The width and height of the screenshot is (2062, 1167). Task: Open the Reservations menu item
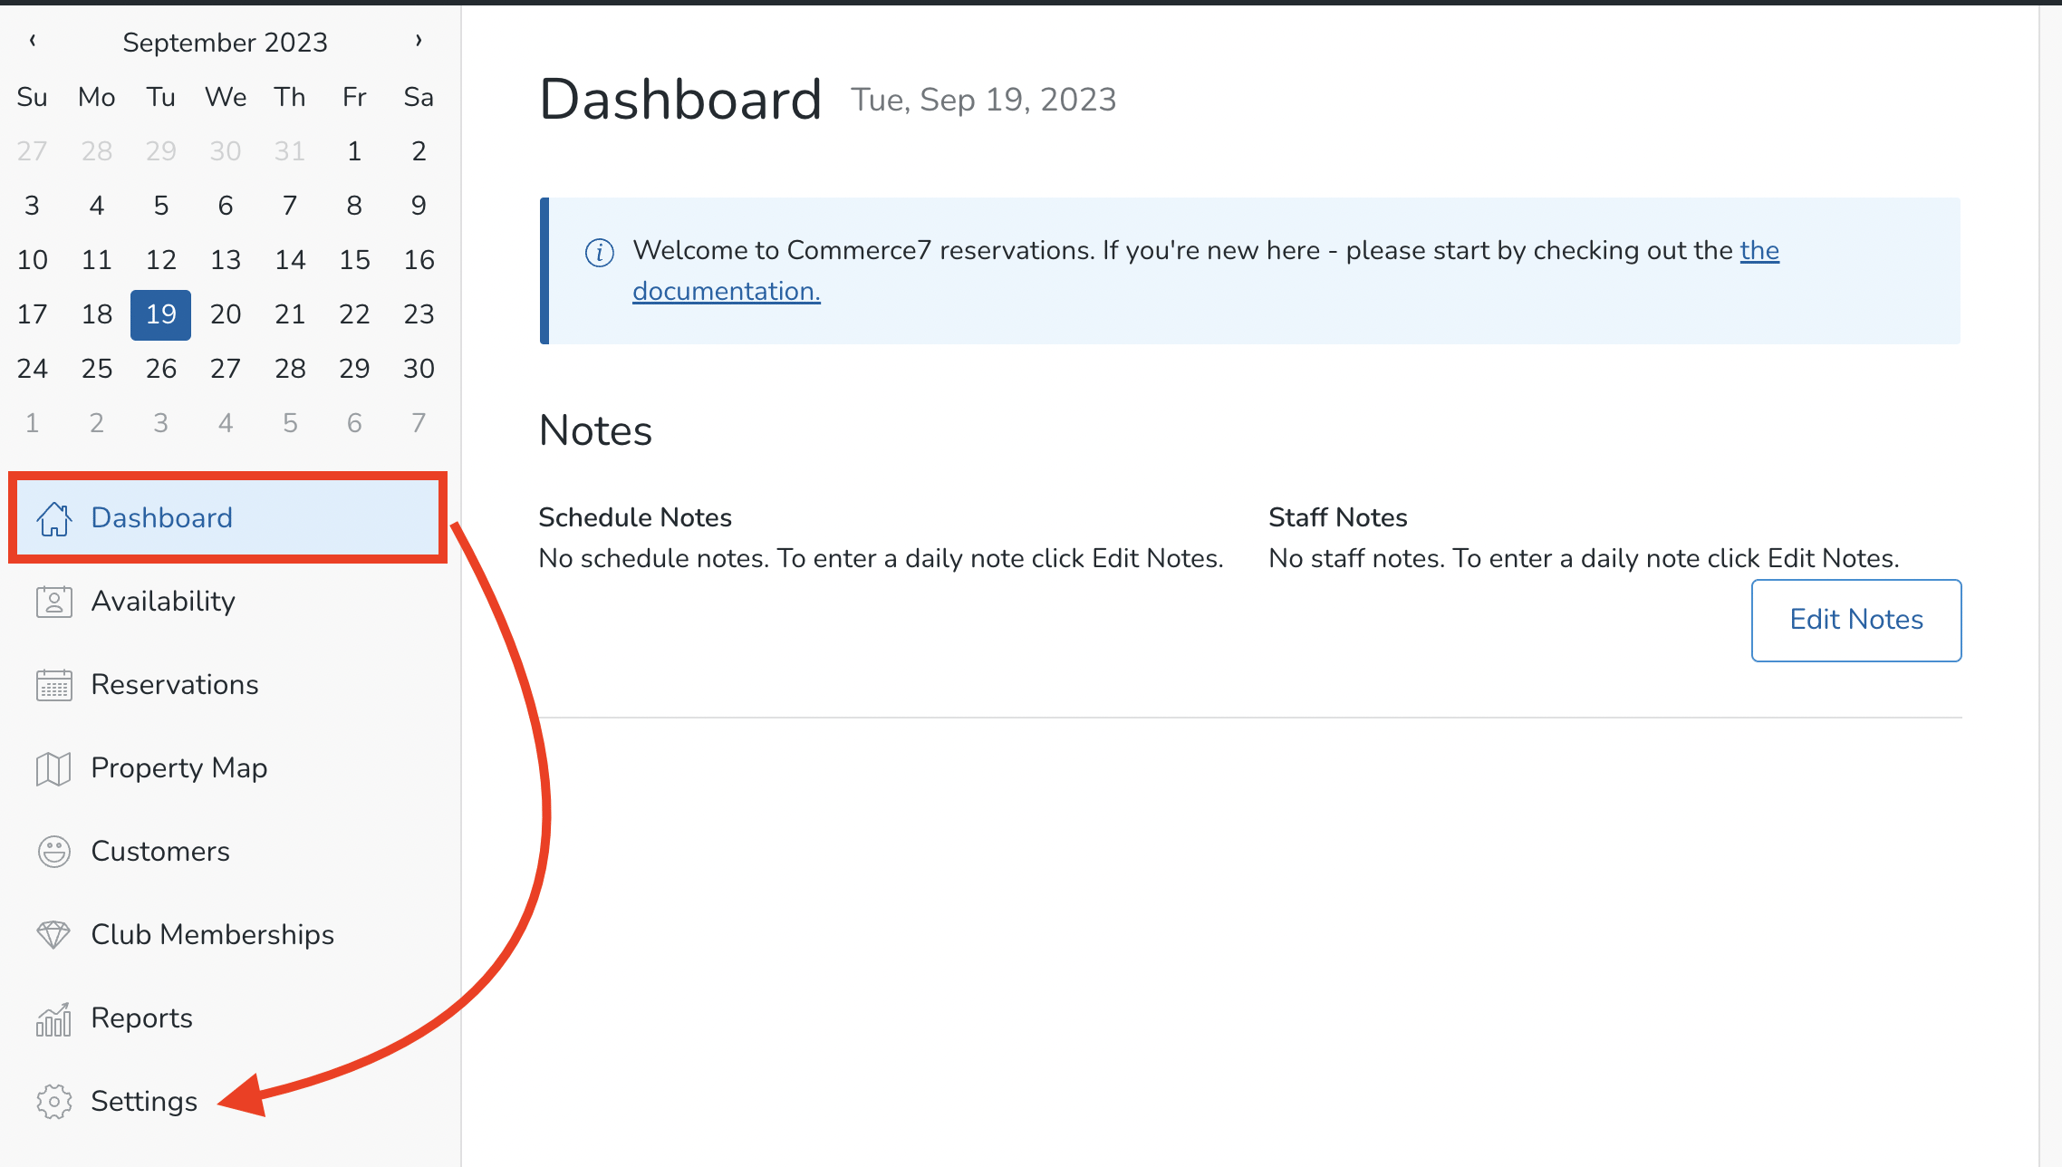click(x=174, y=685)
